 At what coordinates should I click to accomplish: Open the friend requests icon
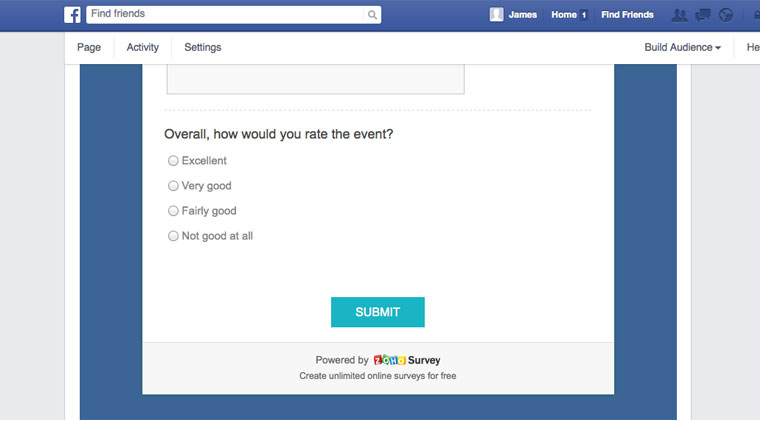(680, 15)
